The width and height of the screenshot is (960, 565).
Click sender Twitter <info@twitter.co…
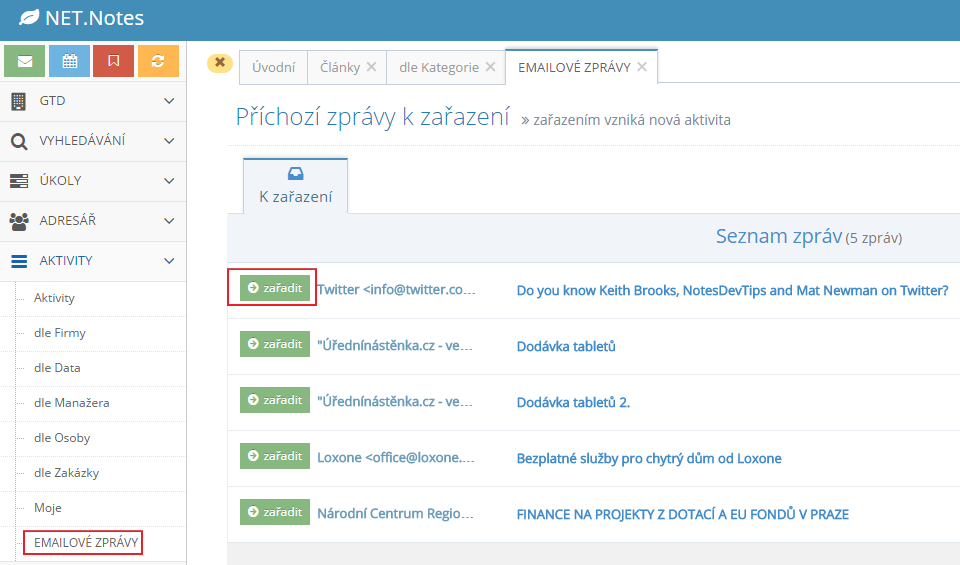396,290
